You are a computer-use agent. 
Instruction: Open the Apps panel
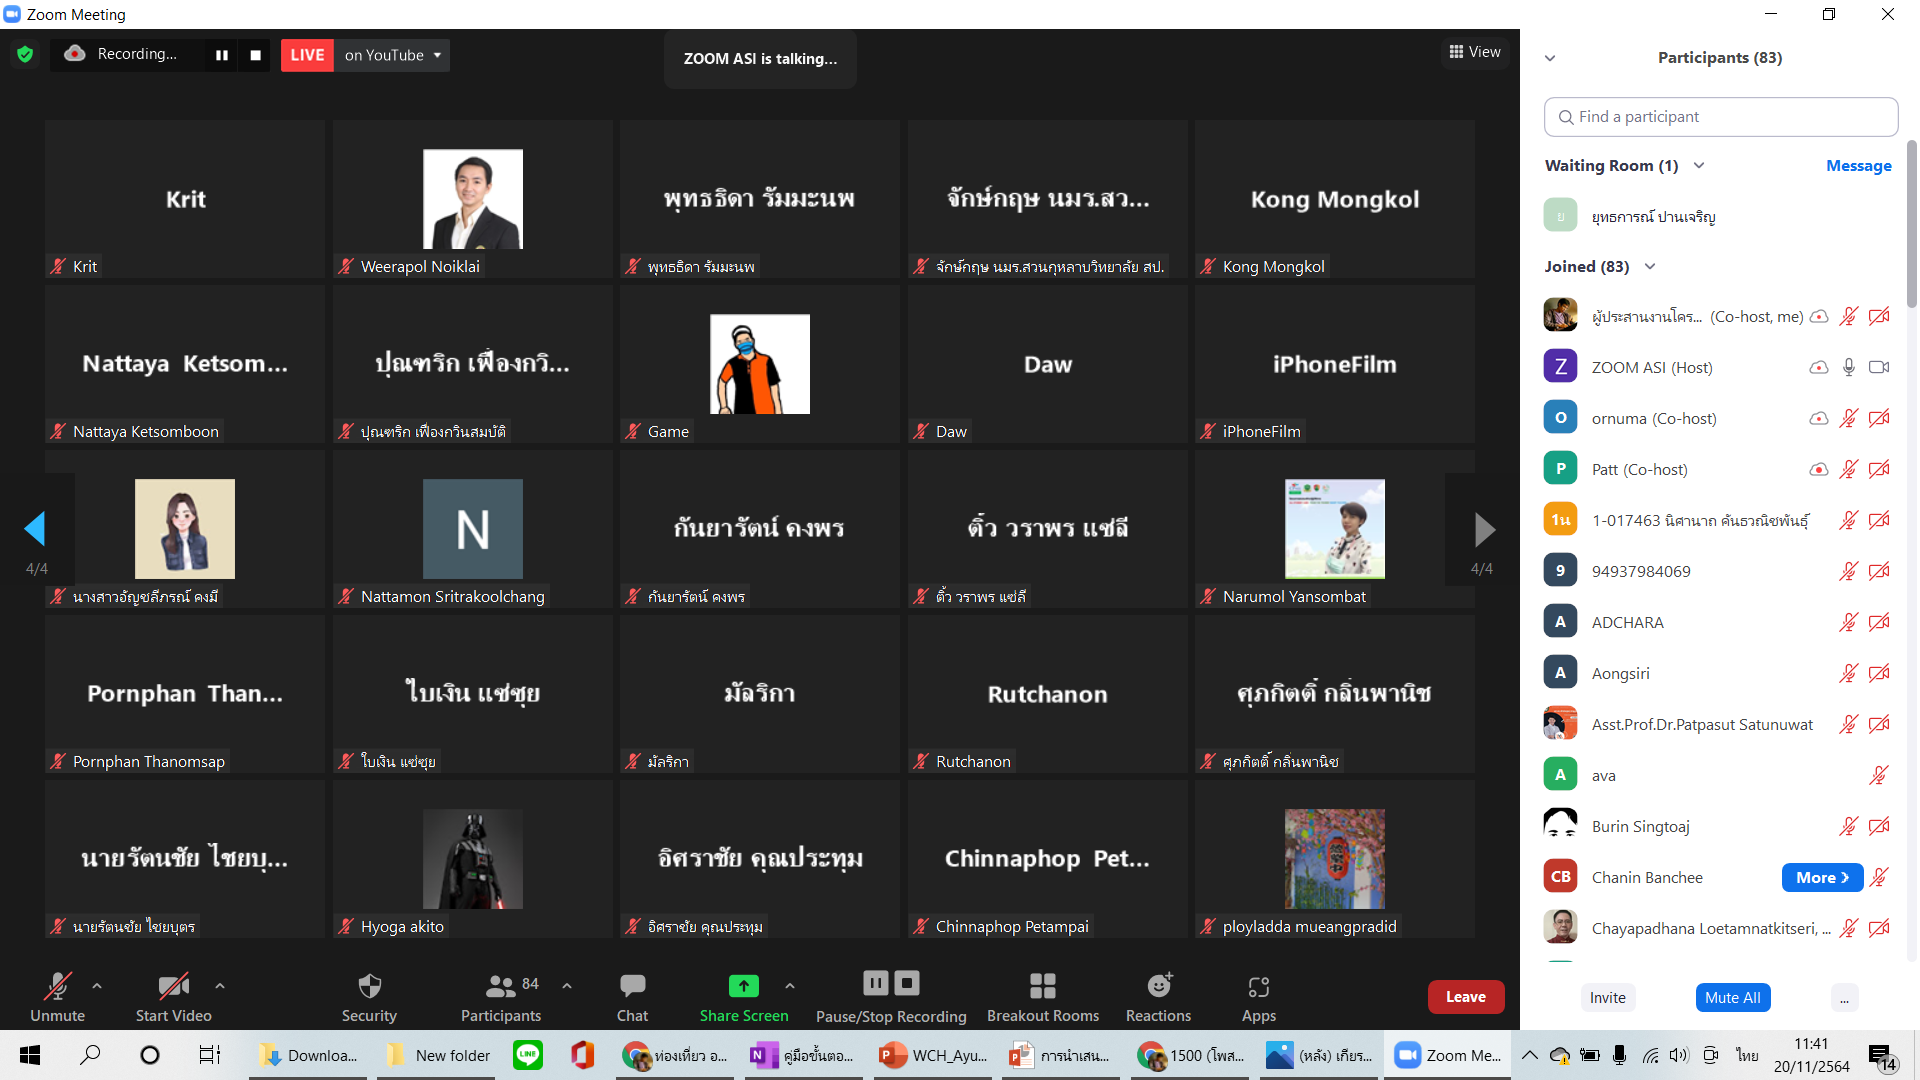point(1259,997)
